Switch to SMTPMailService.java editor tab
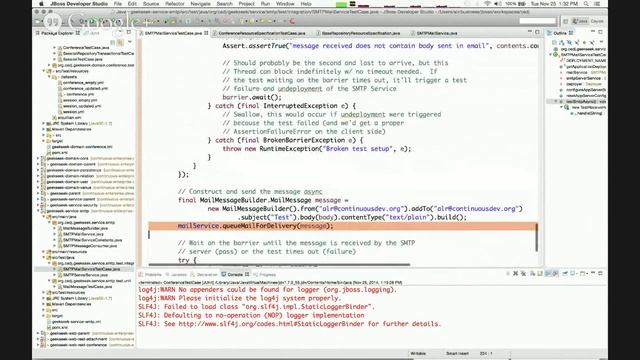640x360 pixels. point(436,33)
